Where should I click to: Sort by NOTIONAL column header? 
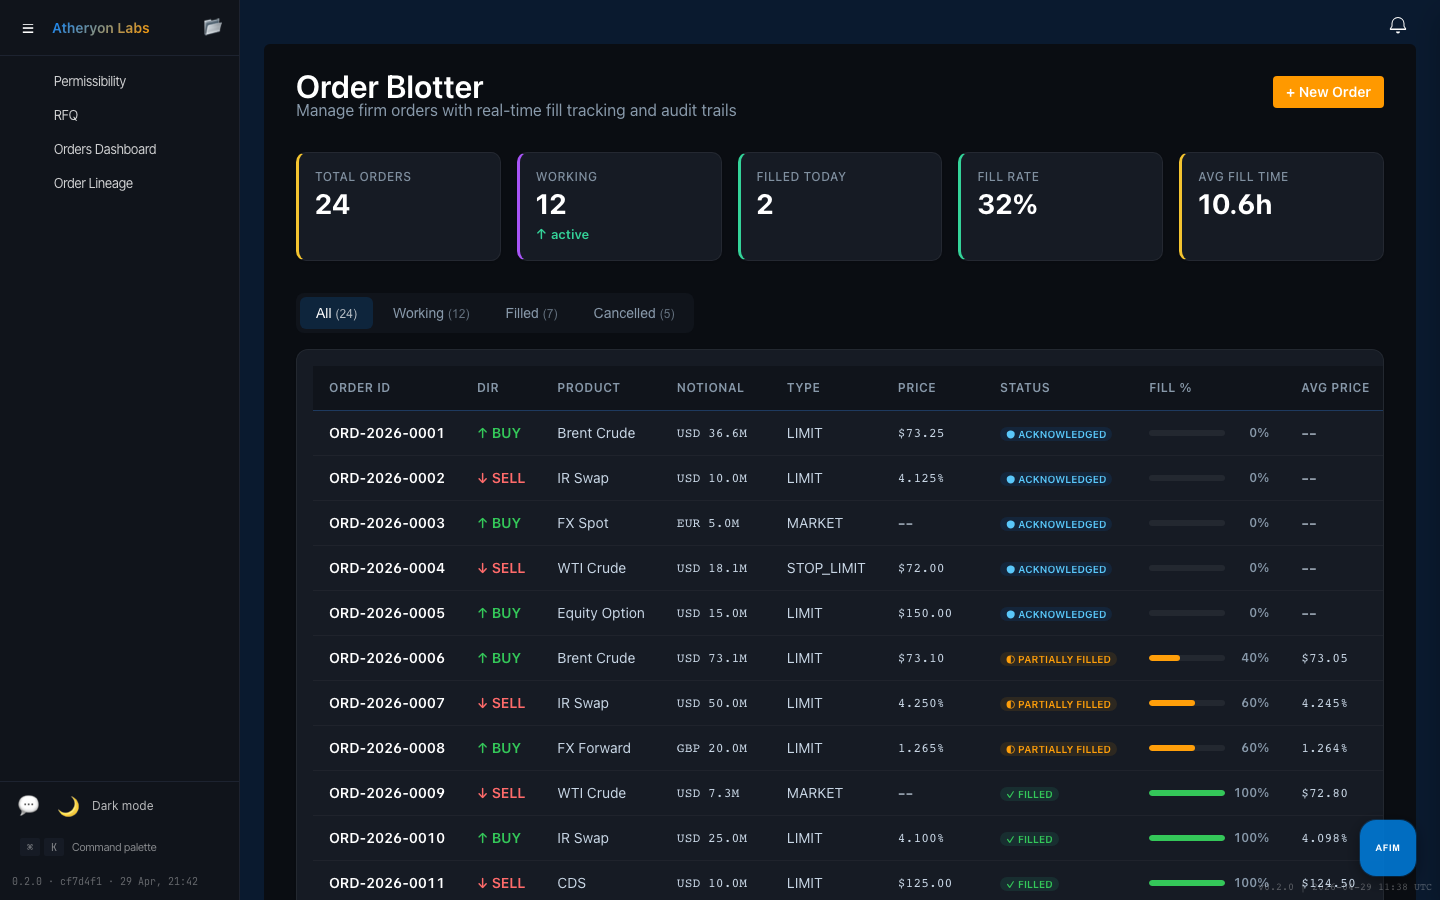coord(710,388)
